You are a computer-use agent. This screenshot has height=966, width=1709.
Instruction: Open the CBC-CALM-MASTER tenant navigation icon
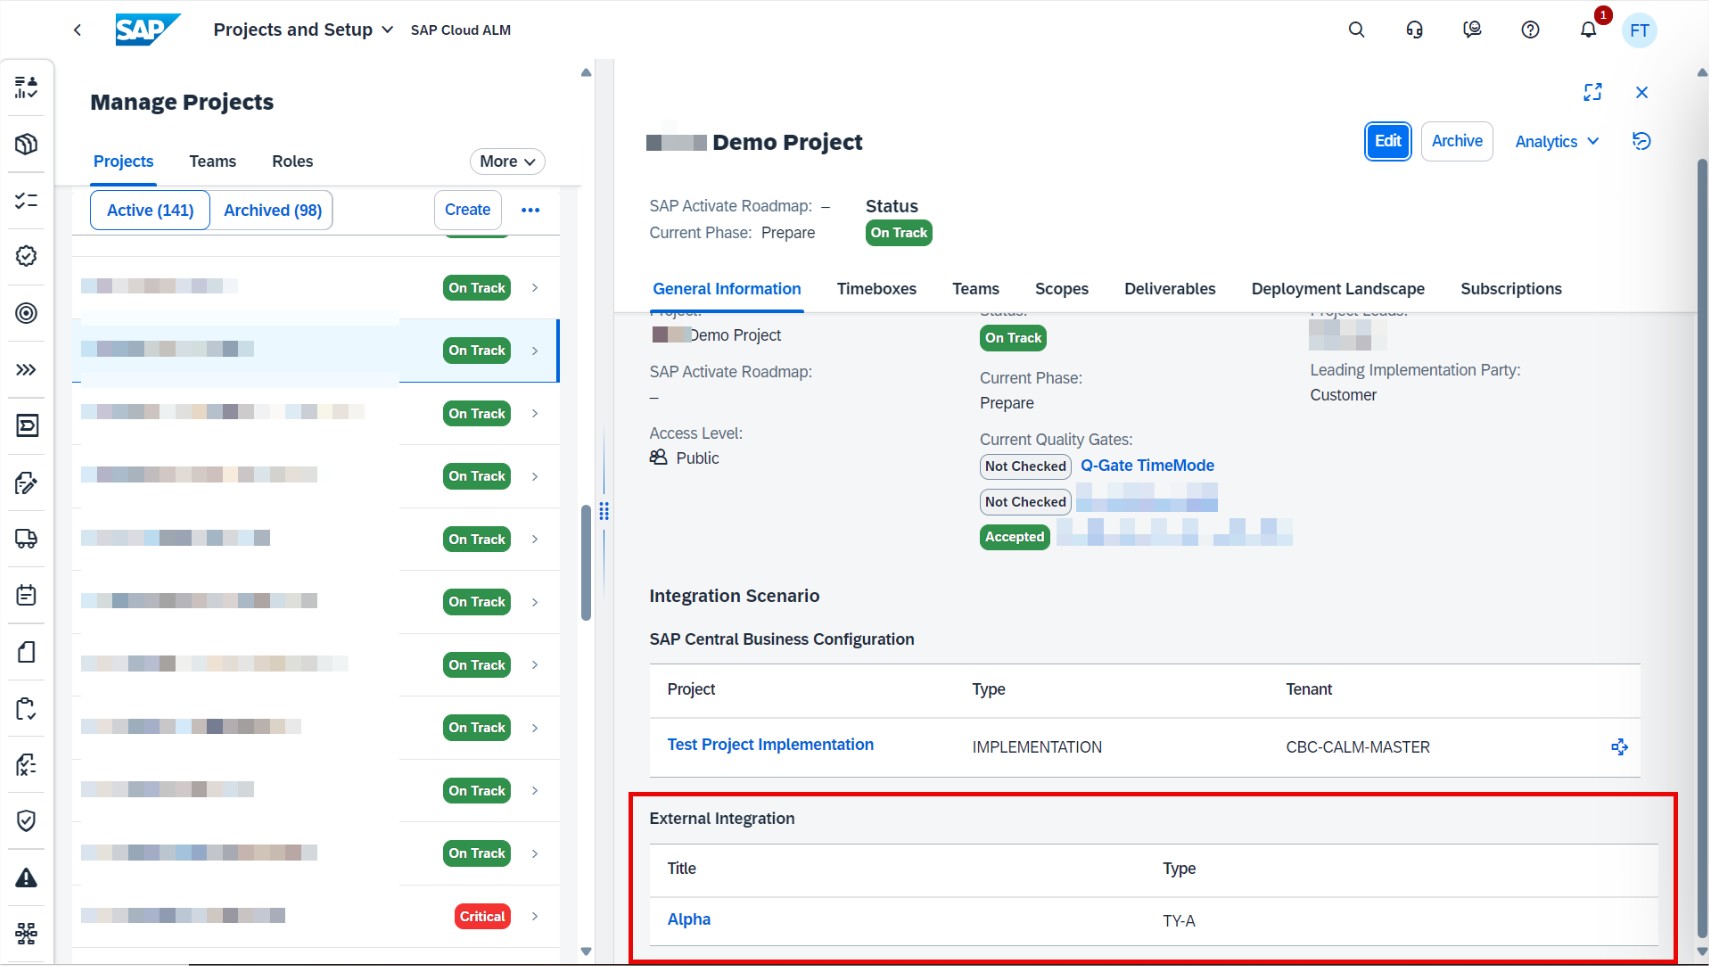pos(1619,747)
